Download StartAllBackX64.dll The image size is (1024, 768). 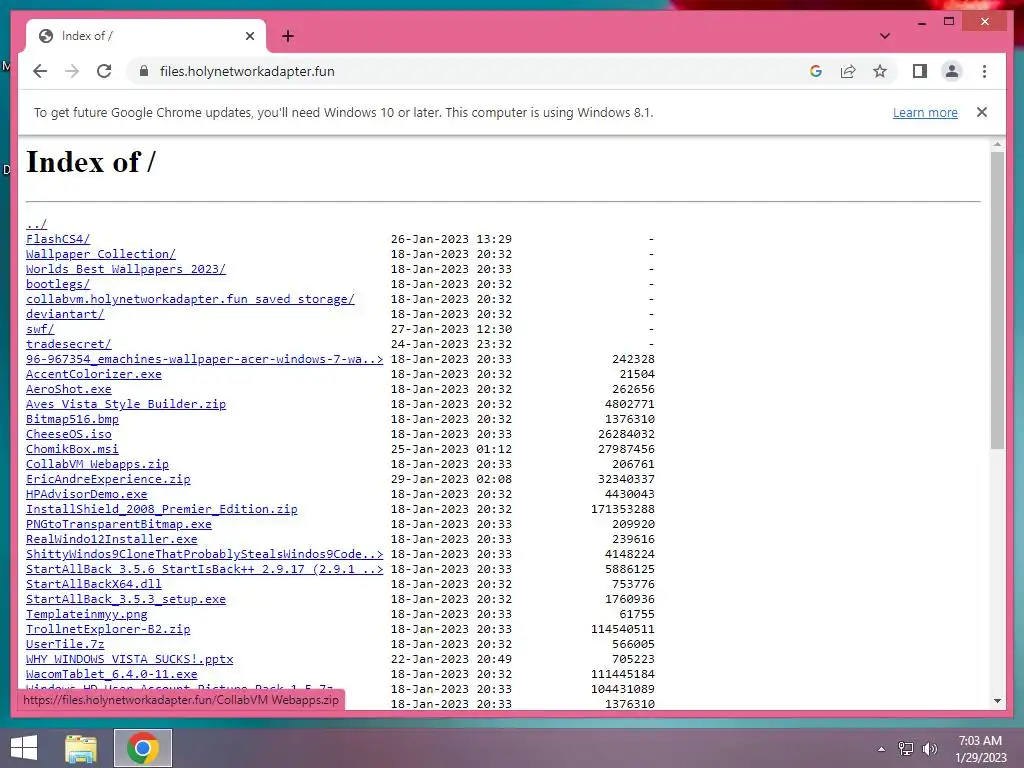coord(94,584)
